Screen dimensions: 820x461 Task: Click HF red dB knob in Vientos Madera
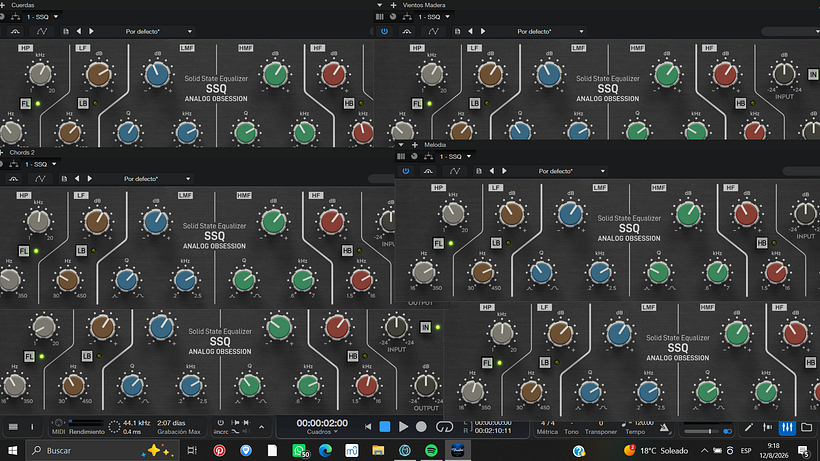[x=725, y=74]
